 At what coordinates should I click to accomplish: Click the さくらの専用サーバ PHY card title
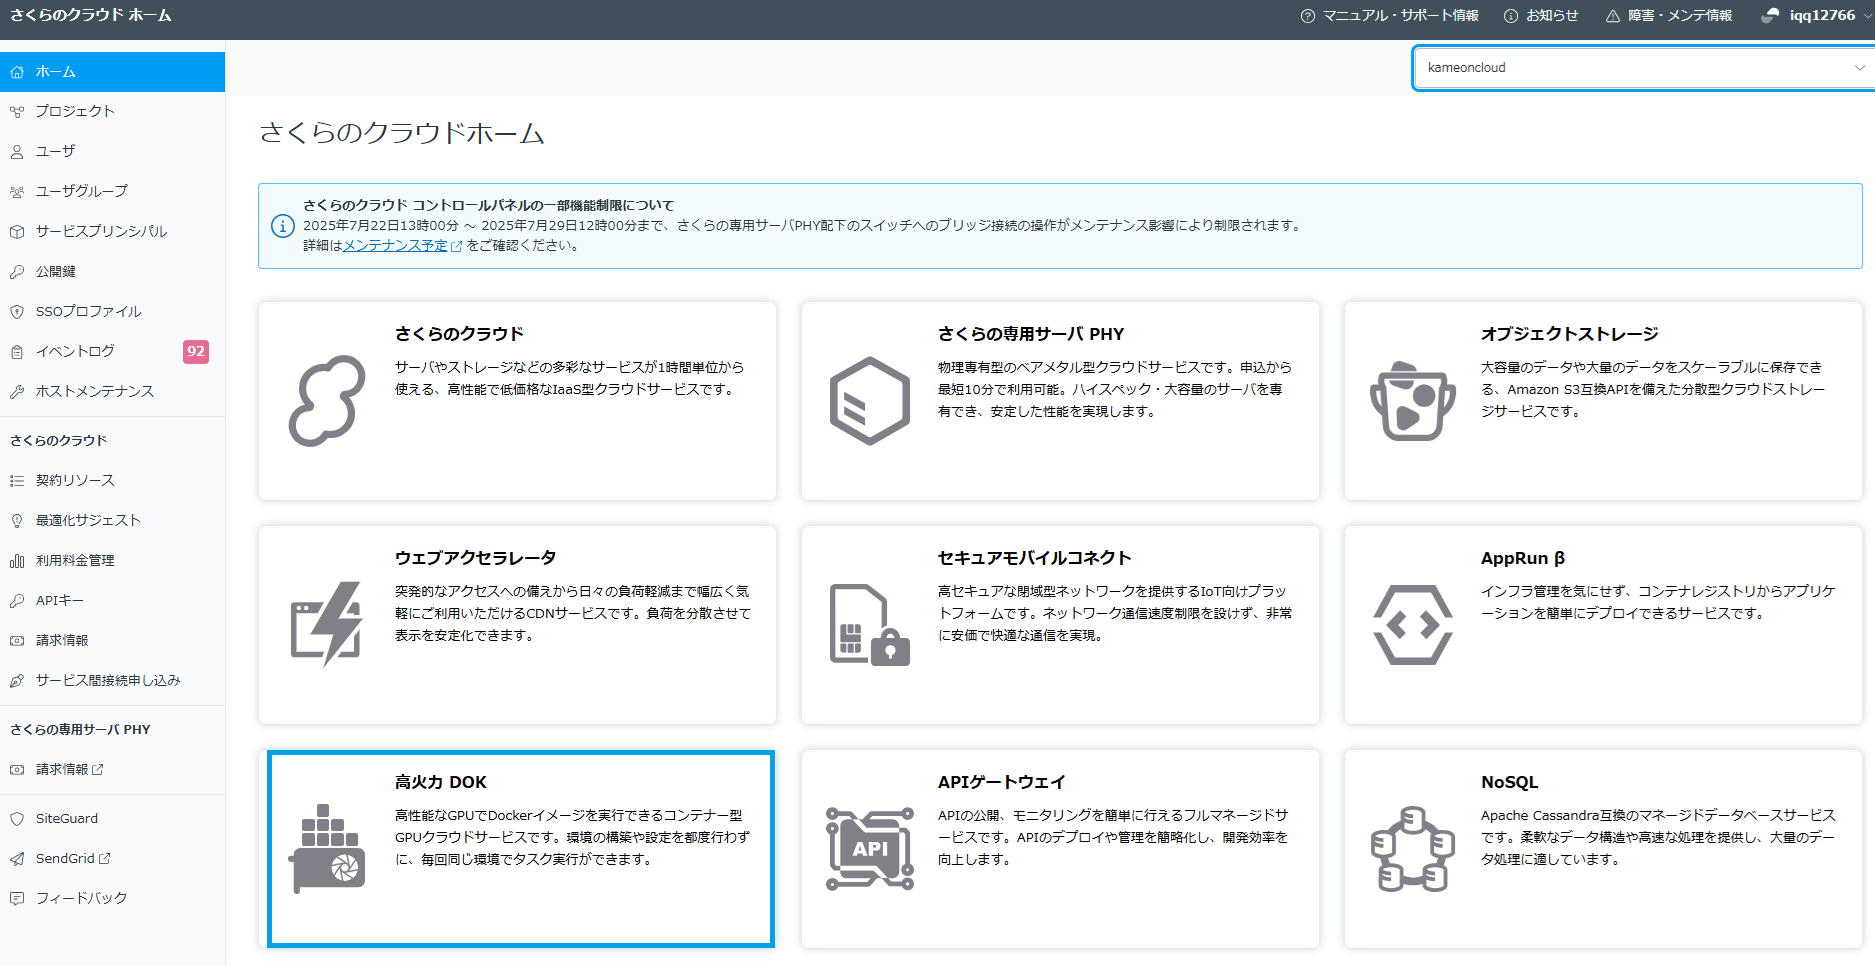click(x=1031, y=334)
